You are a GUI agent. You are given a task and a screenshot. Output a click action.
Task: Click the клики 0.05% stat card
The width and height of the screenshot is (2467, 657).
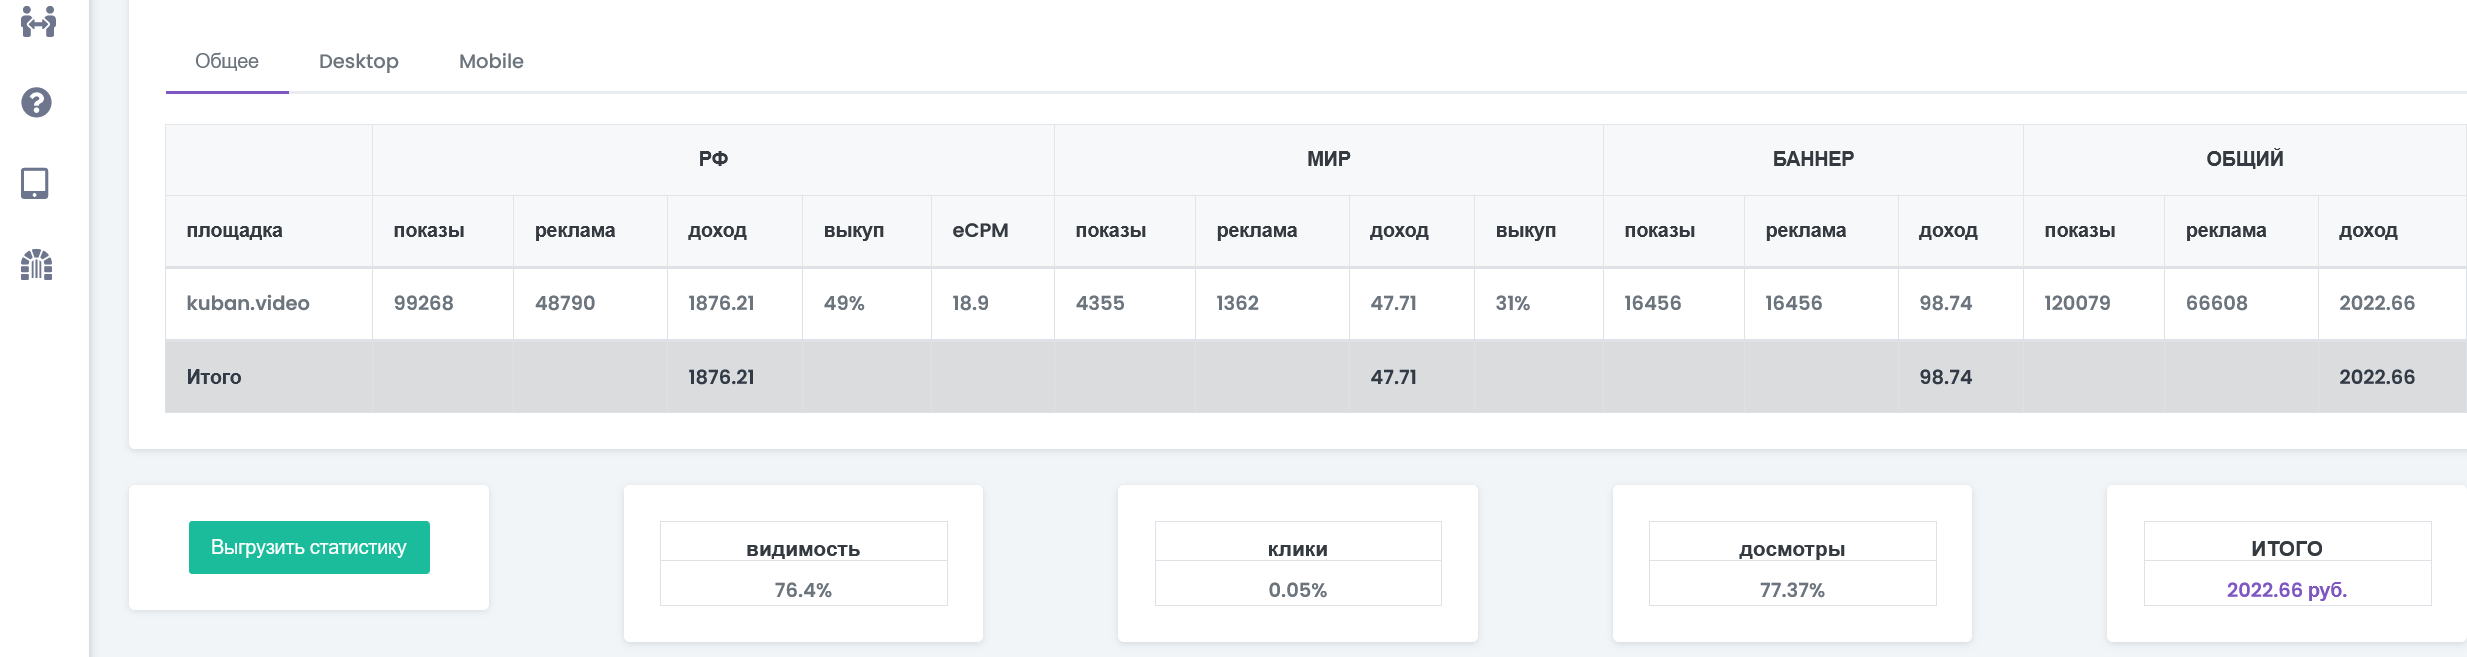pos(1298,564)
